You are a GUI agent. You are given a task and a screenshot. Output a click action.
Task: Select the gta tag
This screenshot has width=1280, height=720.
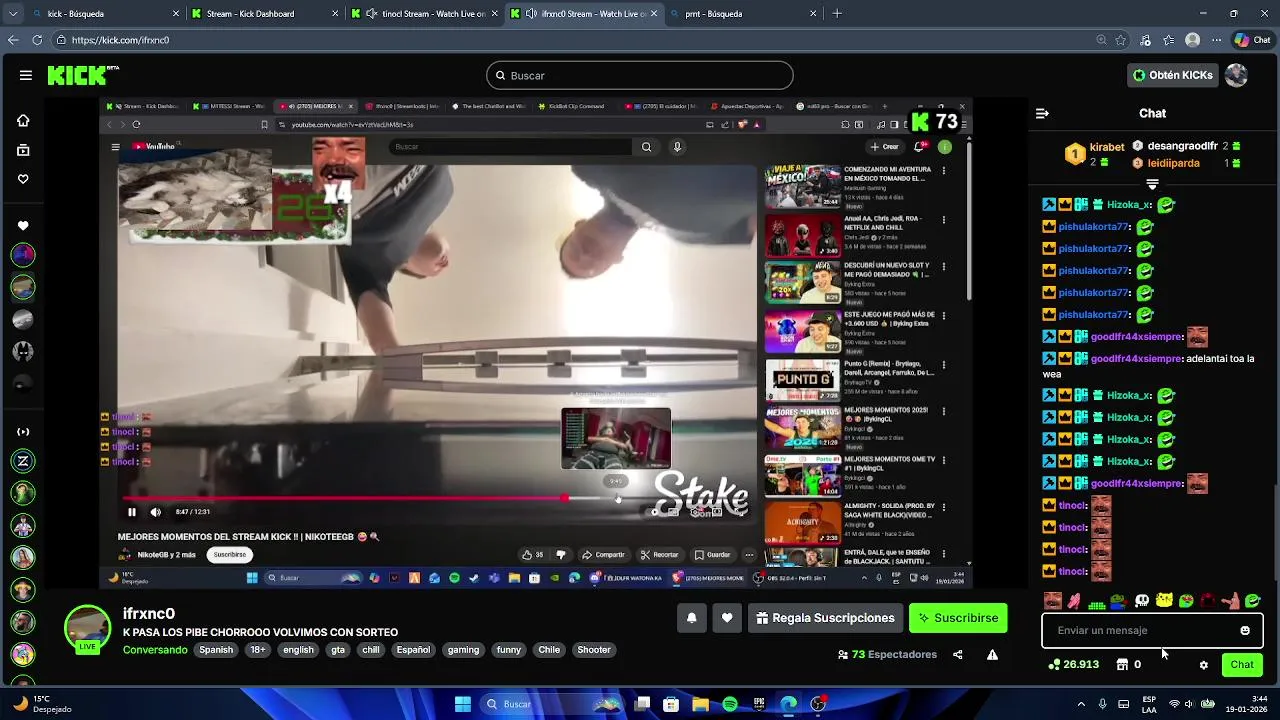click(x=338, y=650)
